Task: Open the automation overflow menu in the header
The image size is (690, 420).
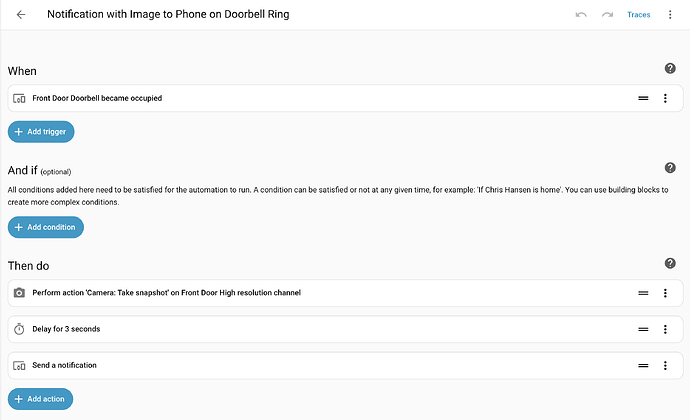Action: coord(670,15)
